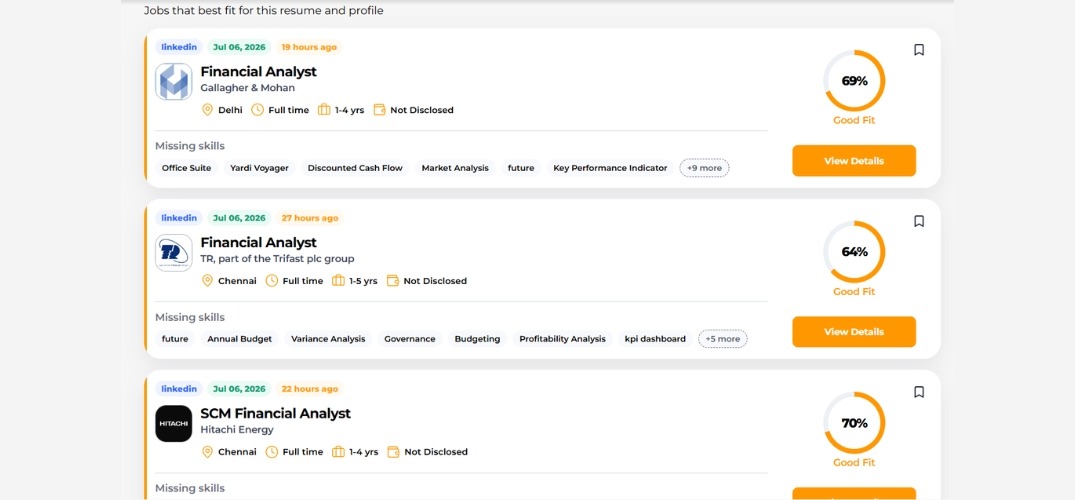Click the '22 hours ago' tag

point(310,389)
